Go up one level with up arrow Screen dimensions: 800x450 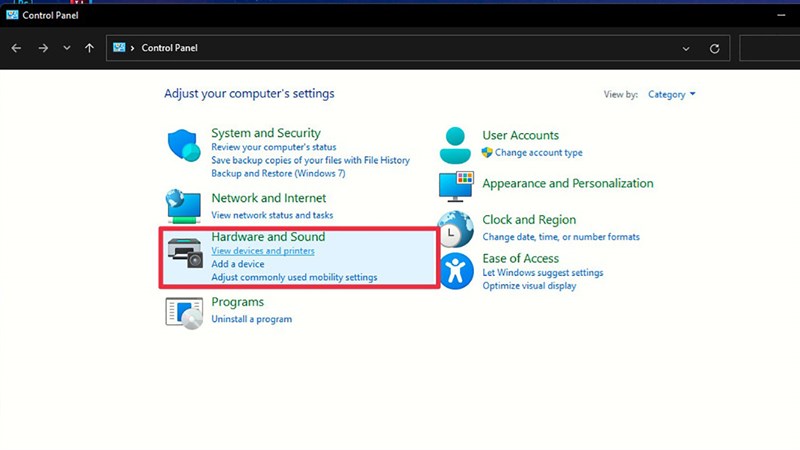click(90, 48)
